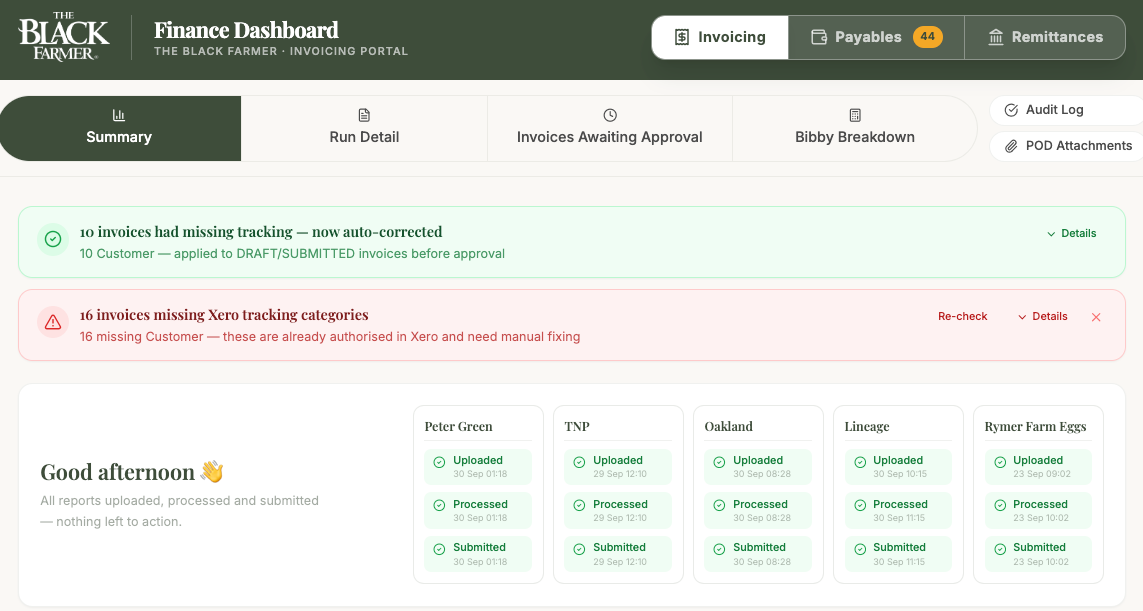Click the Remittances bank building icon

point(996,37)
